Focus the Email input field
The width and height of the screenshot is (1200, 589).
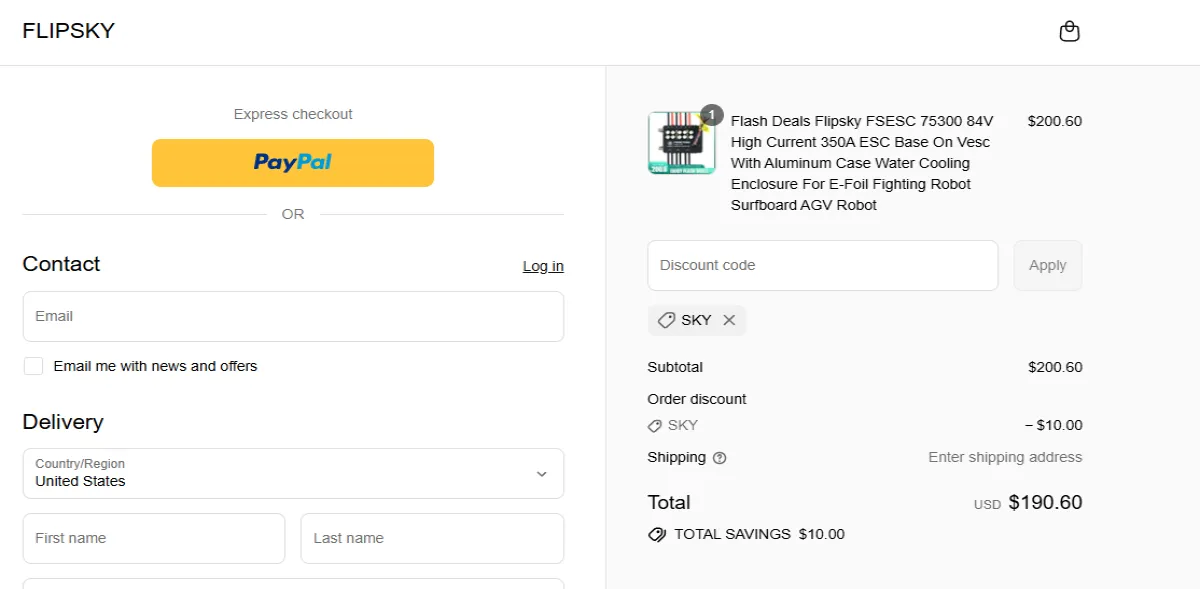click(x=293, y=316)
